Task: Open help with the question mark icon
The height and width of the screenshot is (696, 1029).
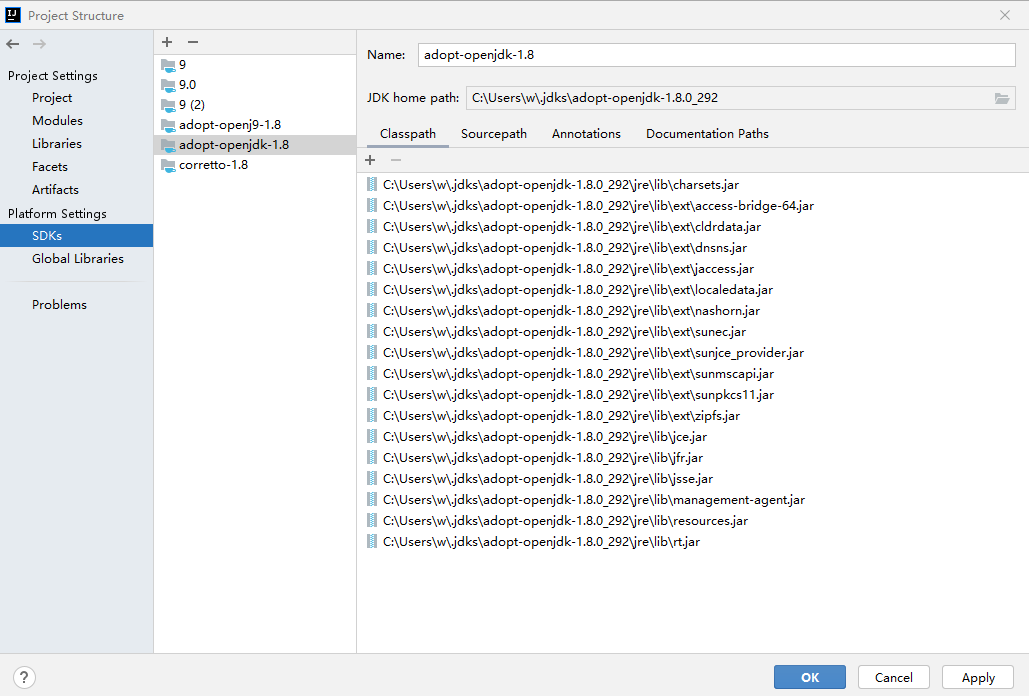Action: coord(24,678)
